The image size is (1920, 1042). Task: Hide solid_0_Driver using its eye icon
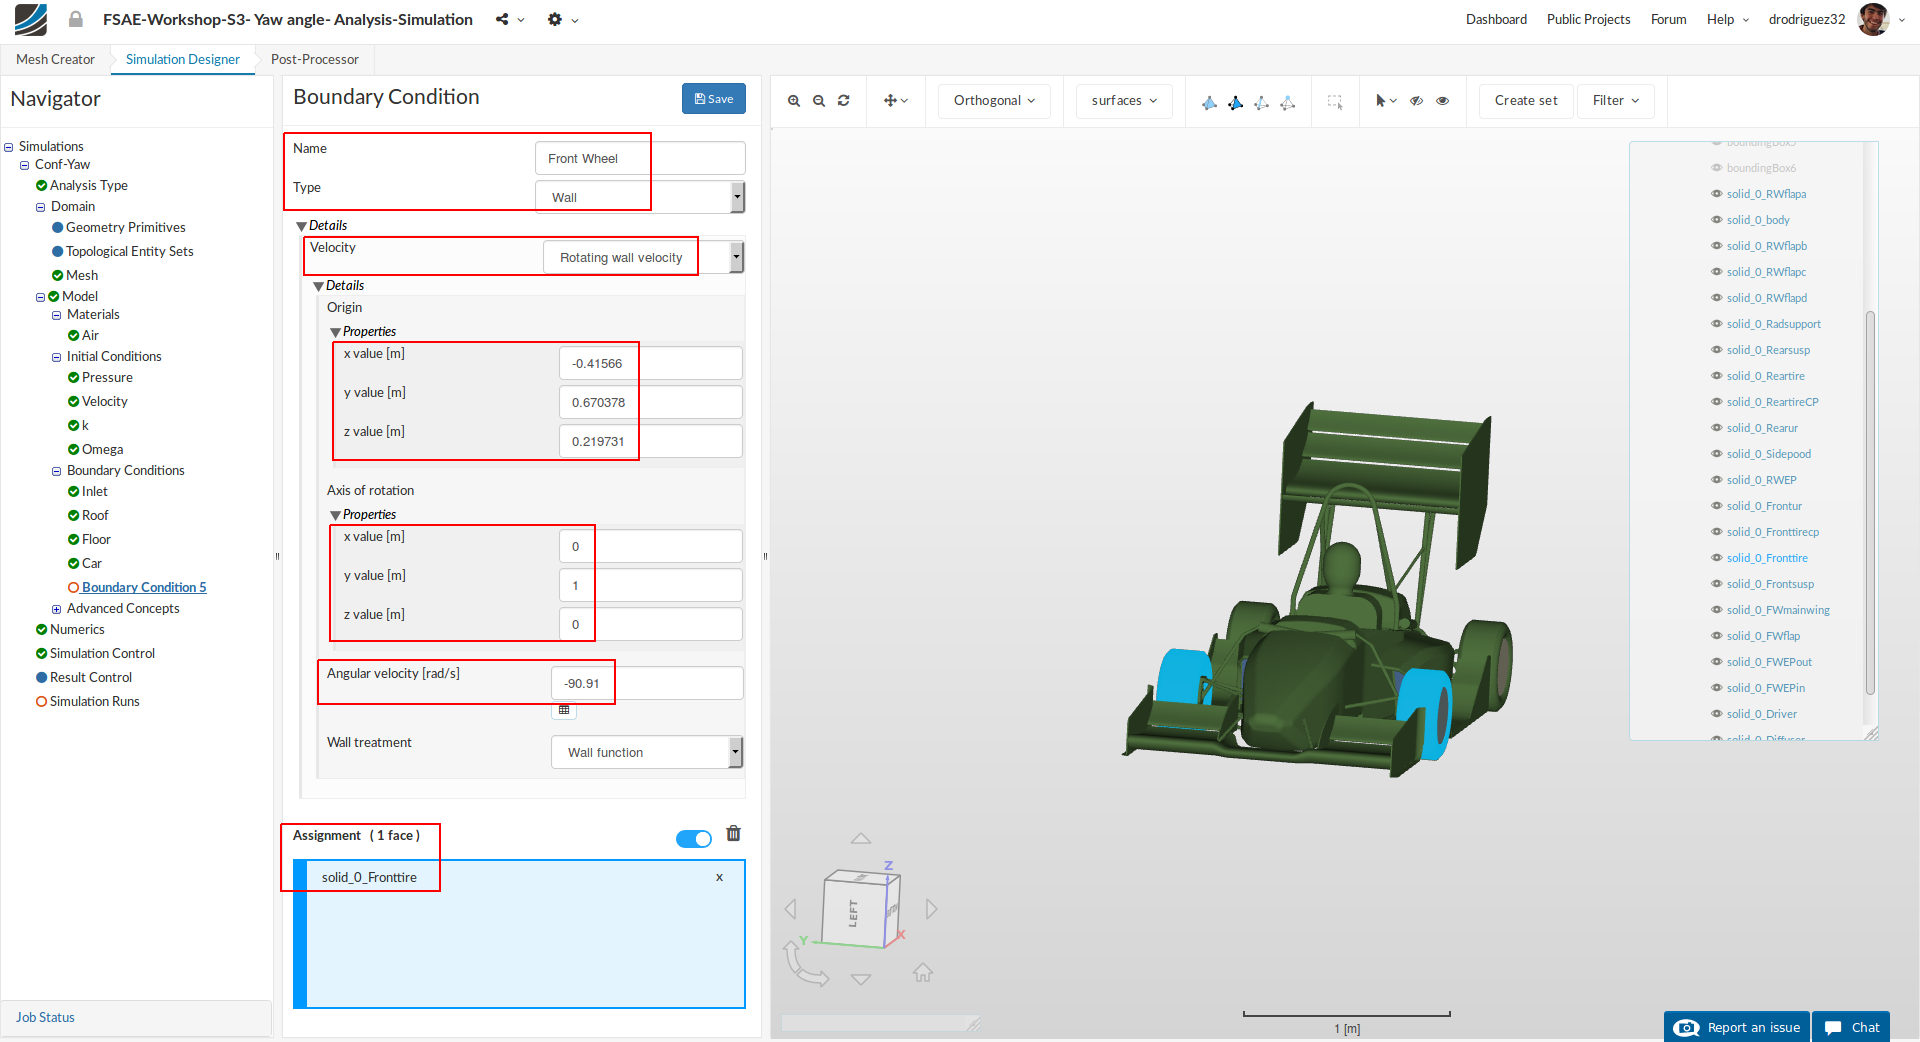1717,714
